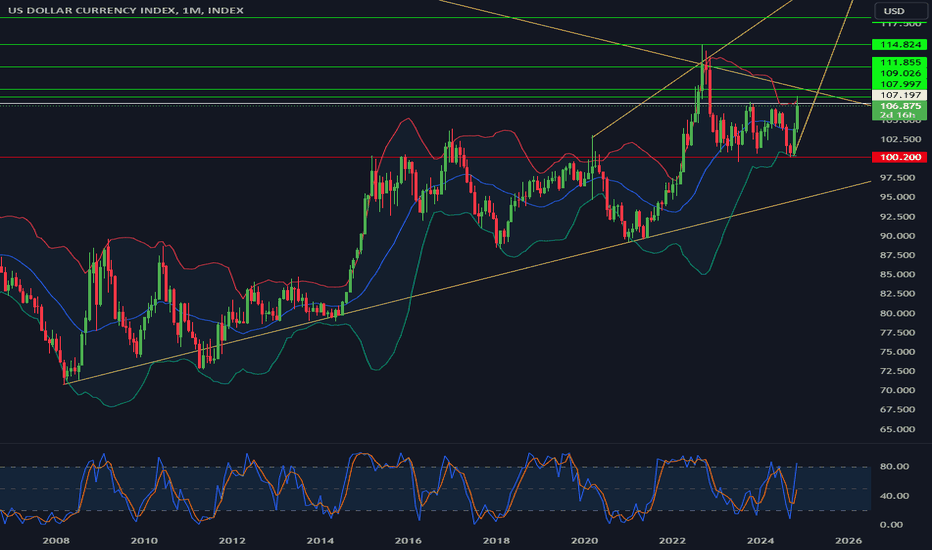Viewport: 932px width, 550px height.
Task: Click 82.500 on the price axis
Action: (900, 294)
